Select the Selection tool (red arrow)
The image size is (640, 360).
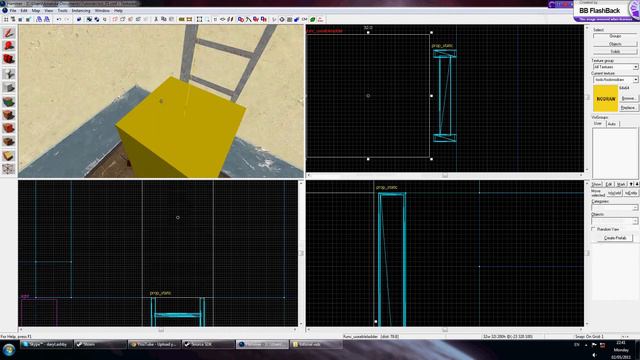click(9, 33)
